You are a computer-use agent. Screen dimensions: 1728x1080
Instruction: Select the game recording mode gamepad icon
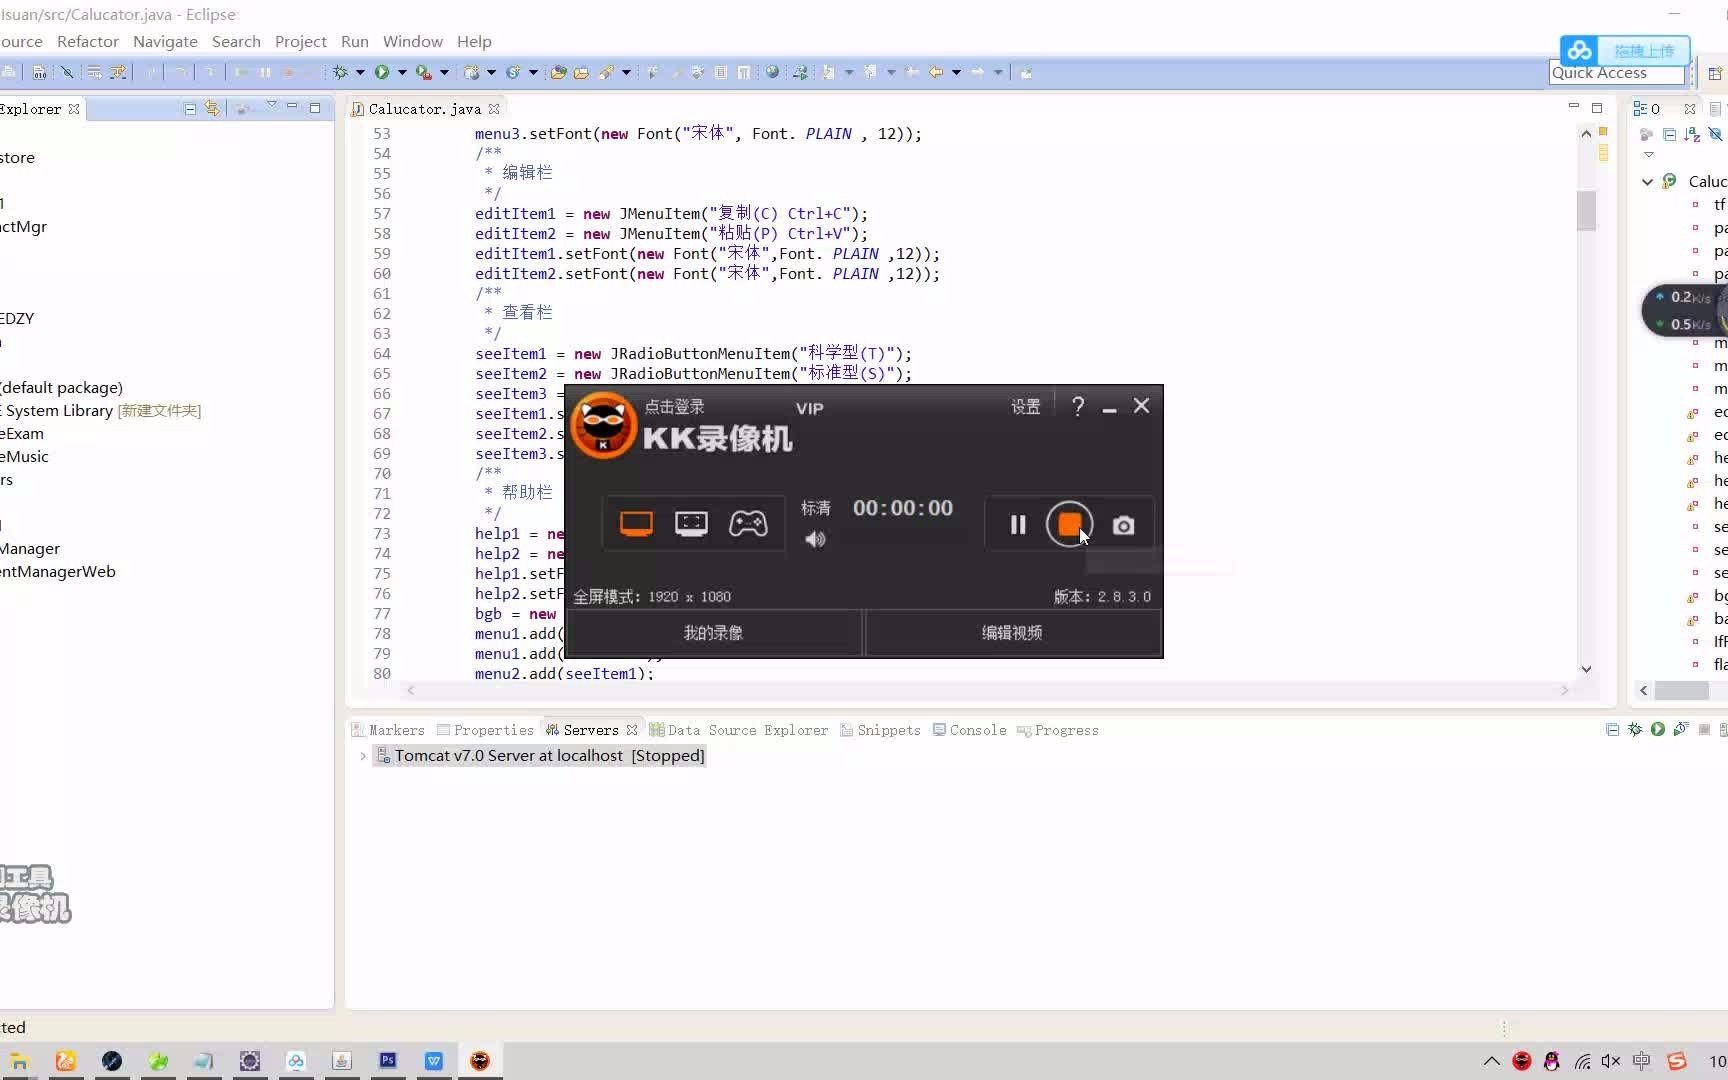click(749, 523)
